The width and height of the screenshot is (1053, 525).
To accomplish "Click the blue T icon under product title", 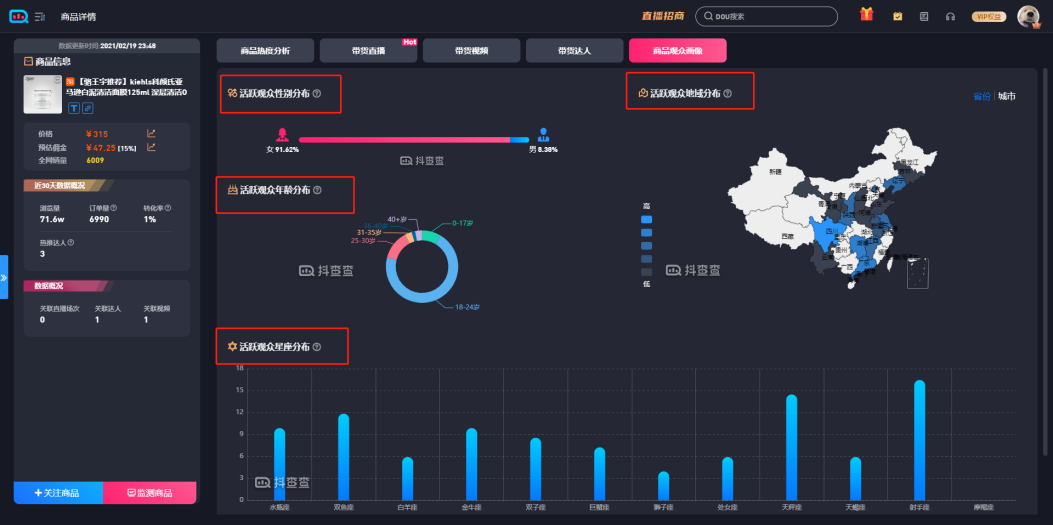I will point(74,107).
